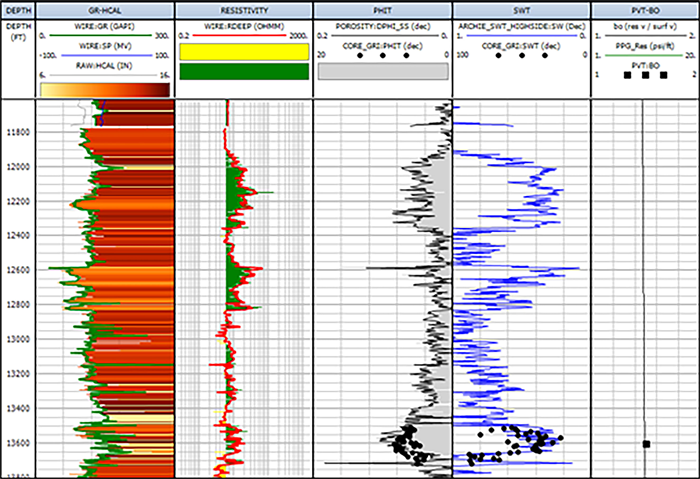Click the RAW:HCAL (IN) curve label
Screen dimensions: 700x479
coord(105,67)
